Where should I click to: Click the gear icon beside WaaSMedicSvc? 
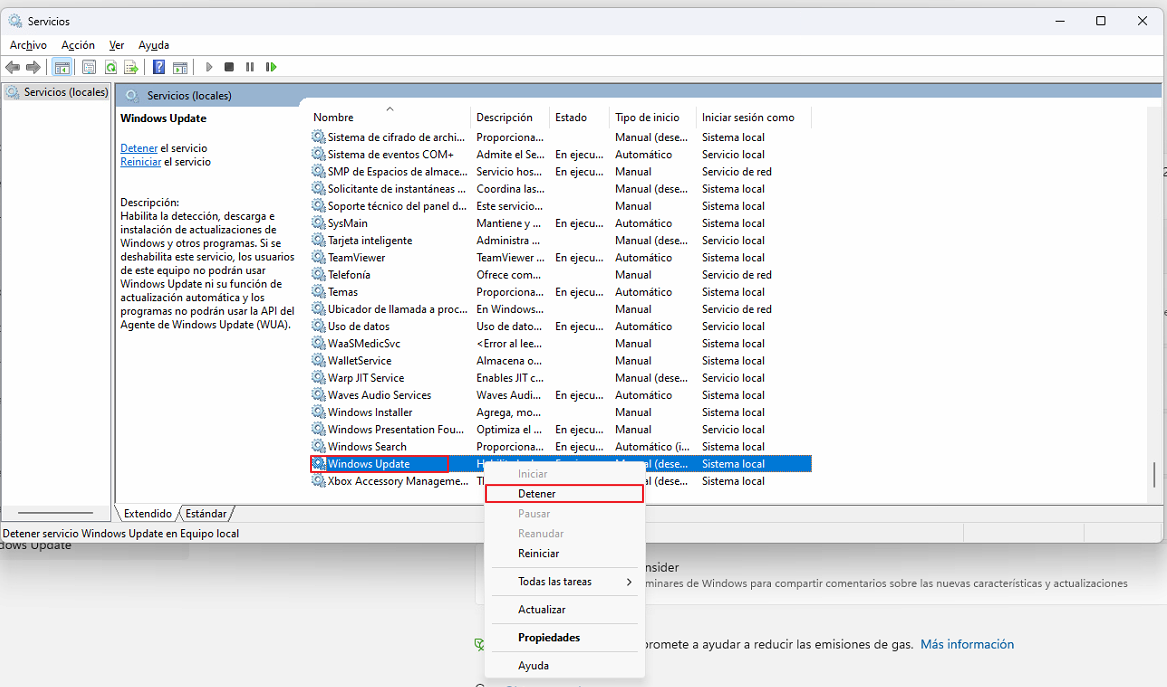(x=319, y=343)
